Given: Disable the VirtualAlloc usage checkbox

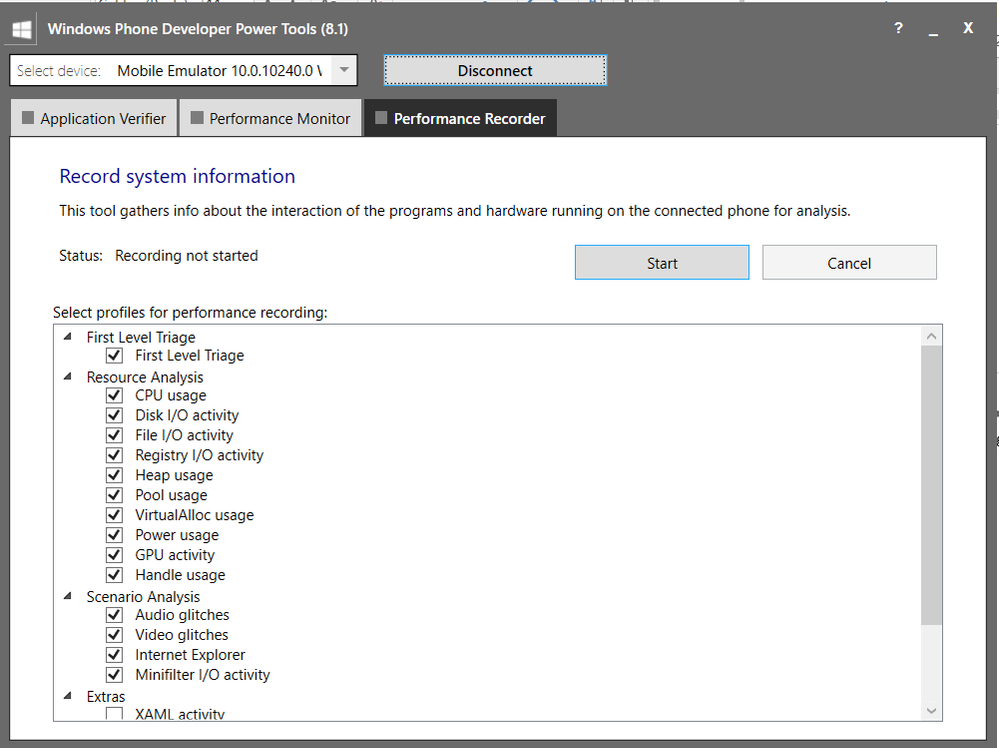Looking at the screenshot, I should point(115,515).
